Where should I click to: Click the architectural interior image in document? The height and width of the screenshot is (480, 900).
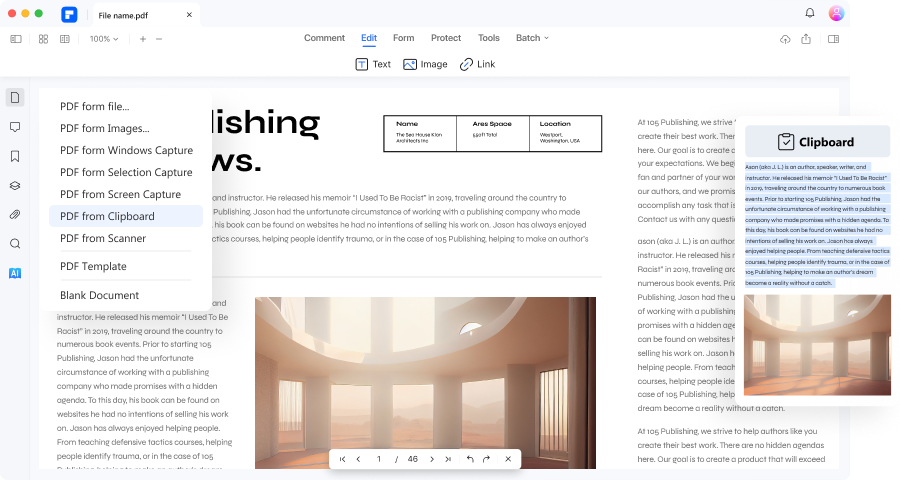(x=425, y=382)
